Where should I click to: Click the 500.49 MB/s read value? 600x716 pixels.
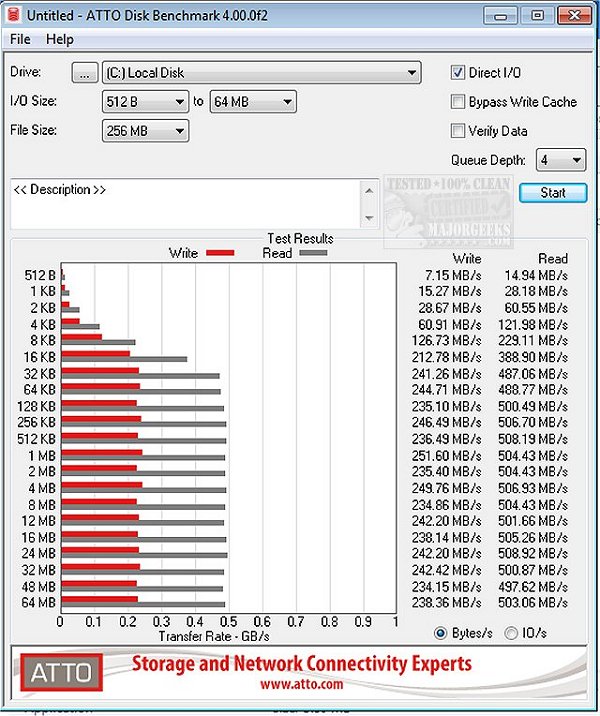(x=533, y=406)
